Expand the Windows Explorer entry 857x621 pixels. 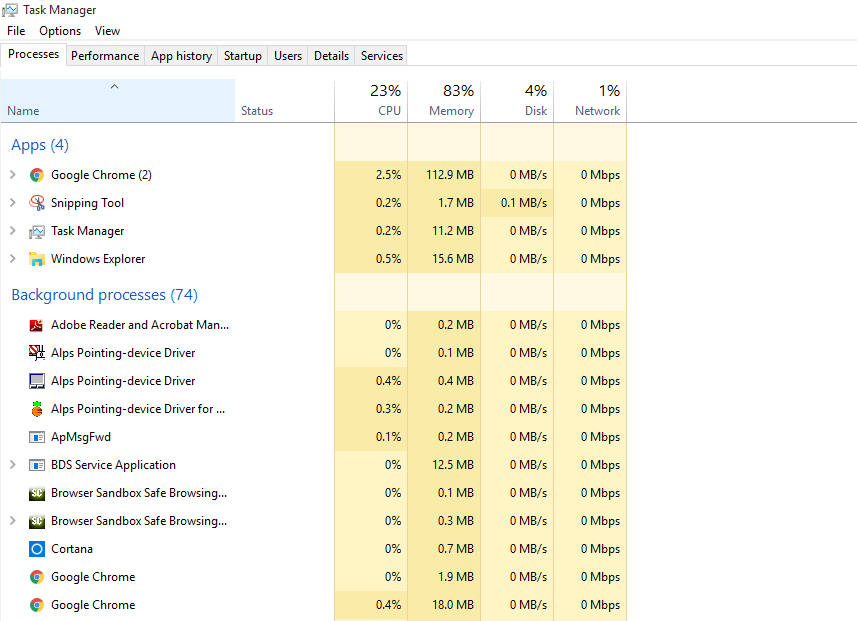pos(13,258)
